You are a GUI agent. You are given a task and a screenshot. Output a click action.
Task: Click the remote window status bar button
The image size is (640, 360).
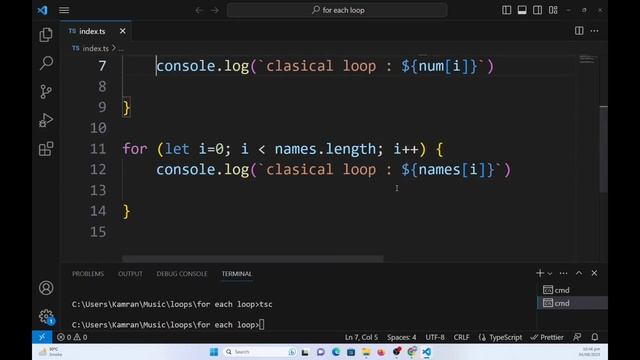tap(42, 337)
